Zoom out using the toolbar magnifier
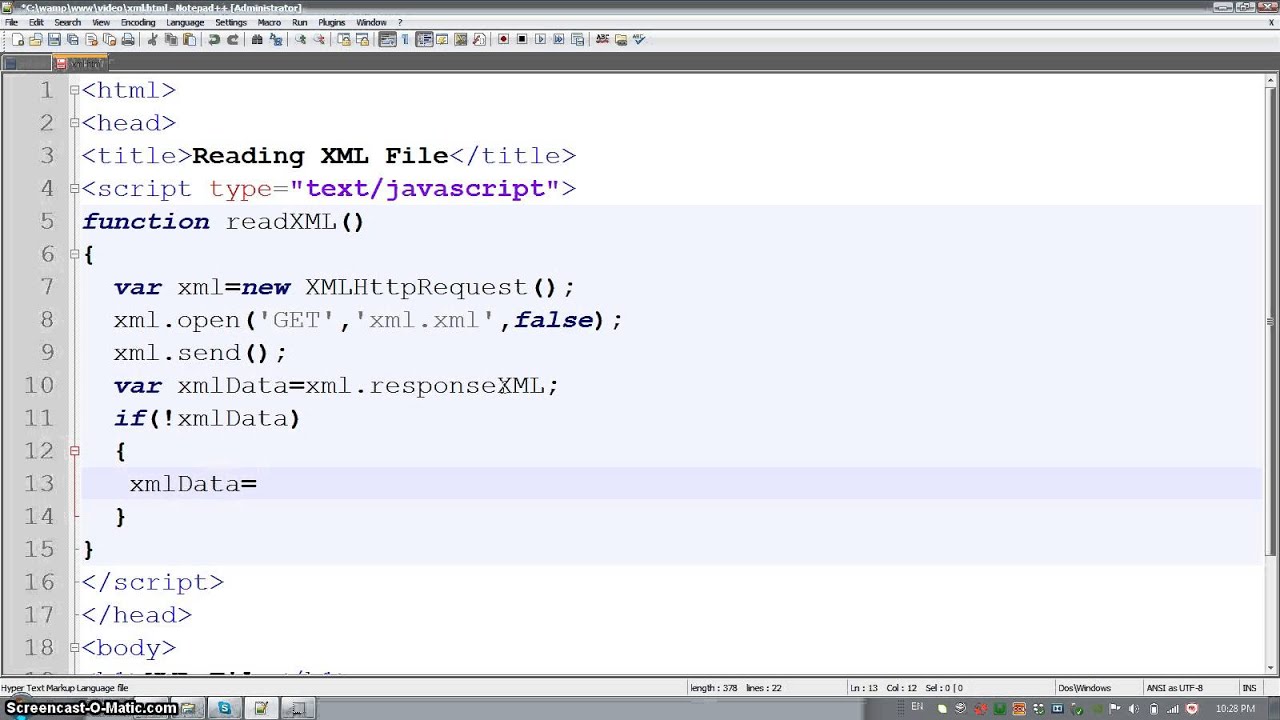 coord(319,40)
